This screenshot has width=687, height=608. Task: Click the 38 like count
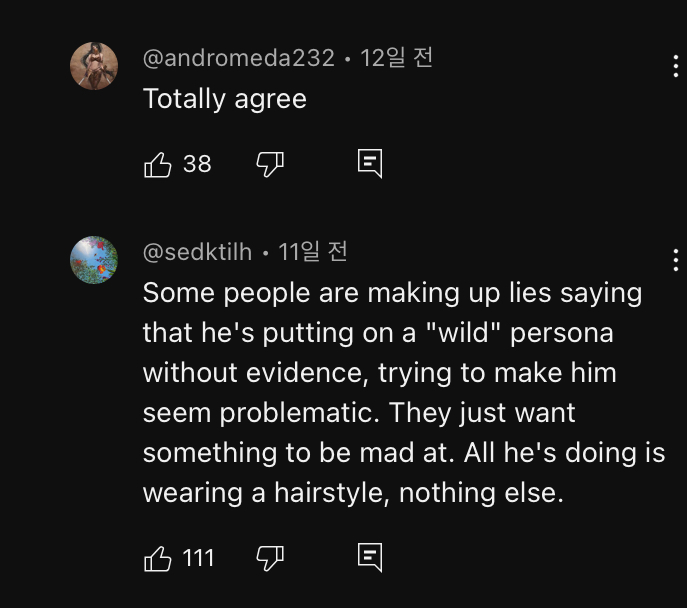(197, 164)
